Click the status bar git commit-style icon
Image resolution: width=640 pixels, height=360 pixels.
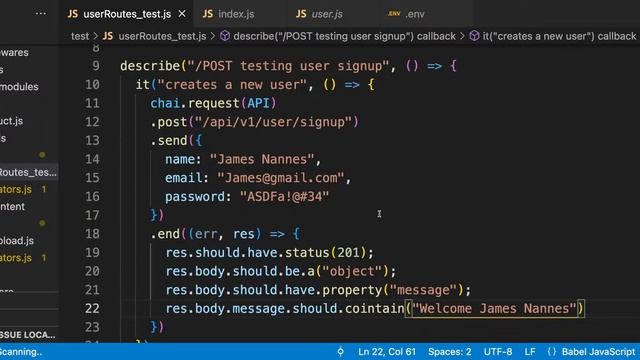pyautogui.click(x=340, y=352)
